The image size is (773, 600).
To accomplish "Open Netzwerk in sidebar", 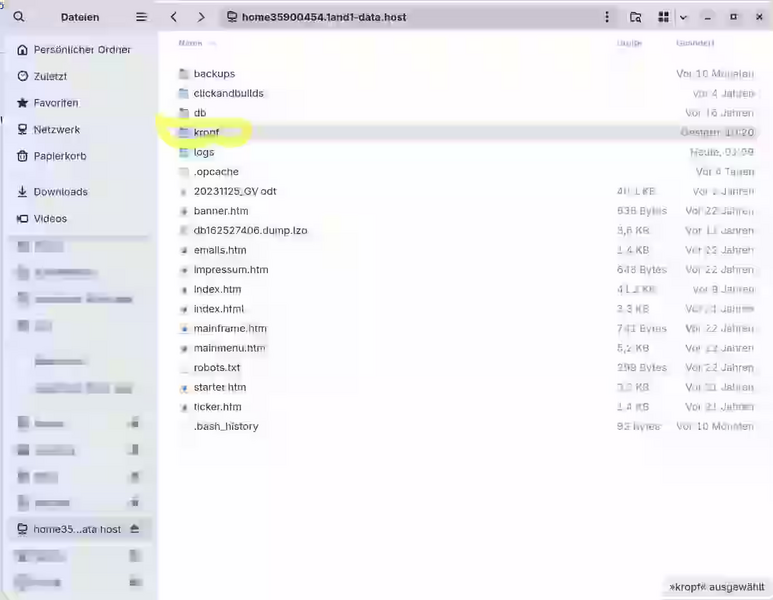I will pos(79,130).
